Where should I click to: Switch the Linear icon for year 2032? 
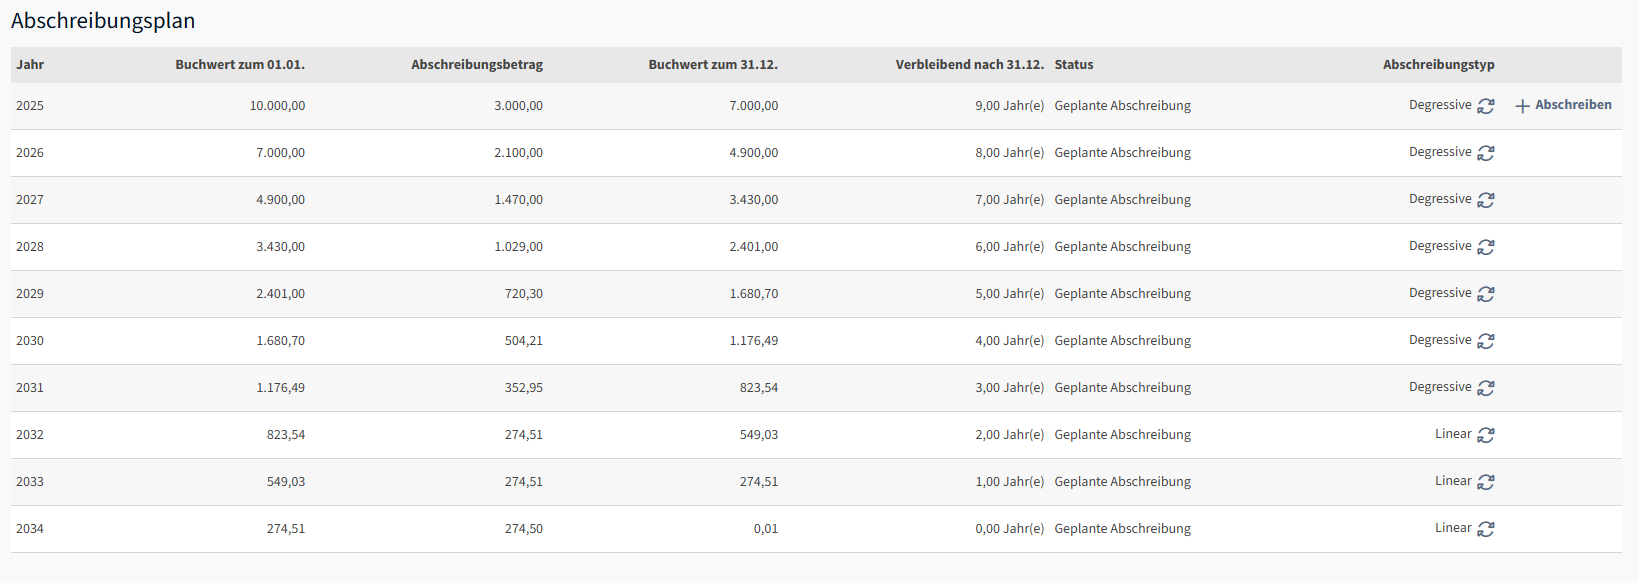coord(1486,435)
